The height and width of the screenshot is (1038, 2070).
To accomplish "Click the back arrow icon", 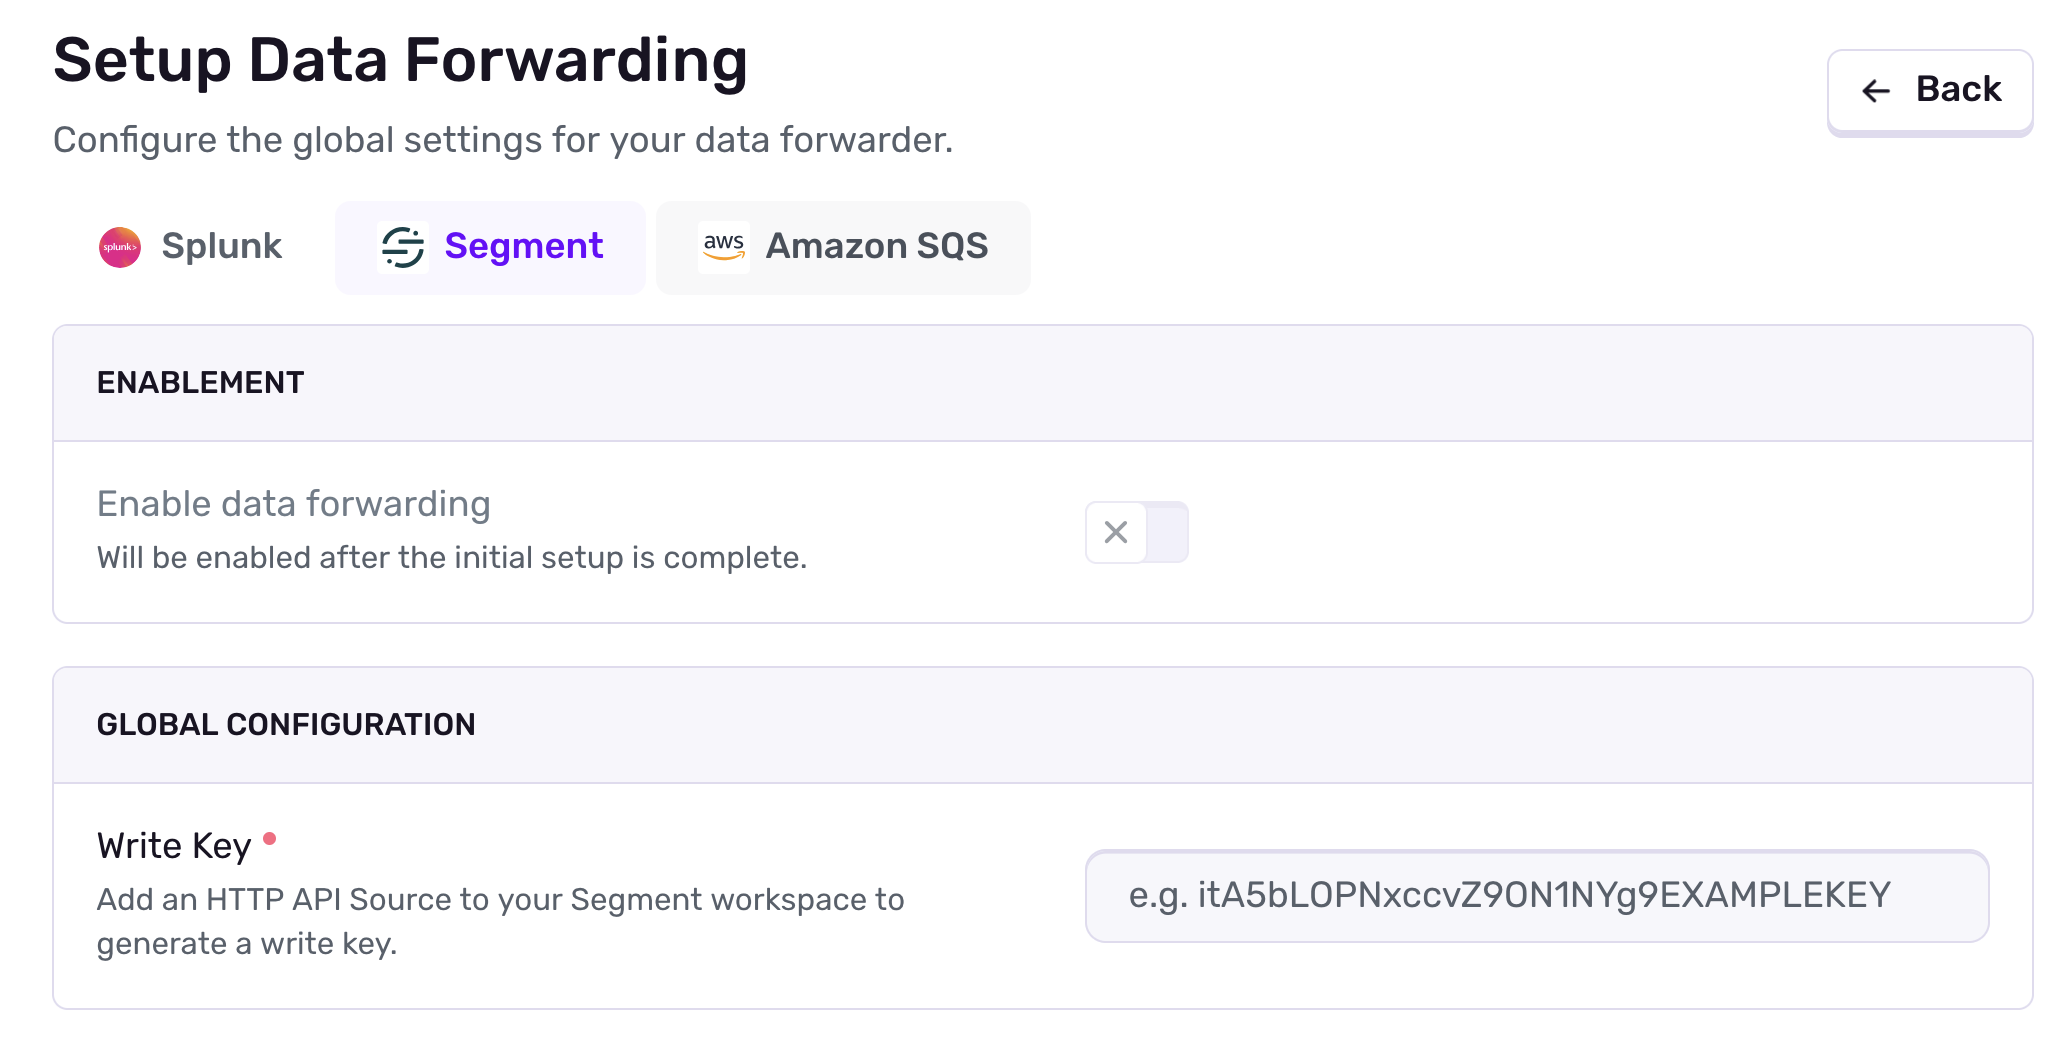I will click(1874, 90).
